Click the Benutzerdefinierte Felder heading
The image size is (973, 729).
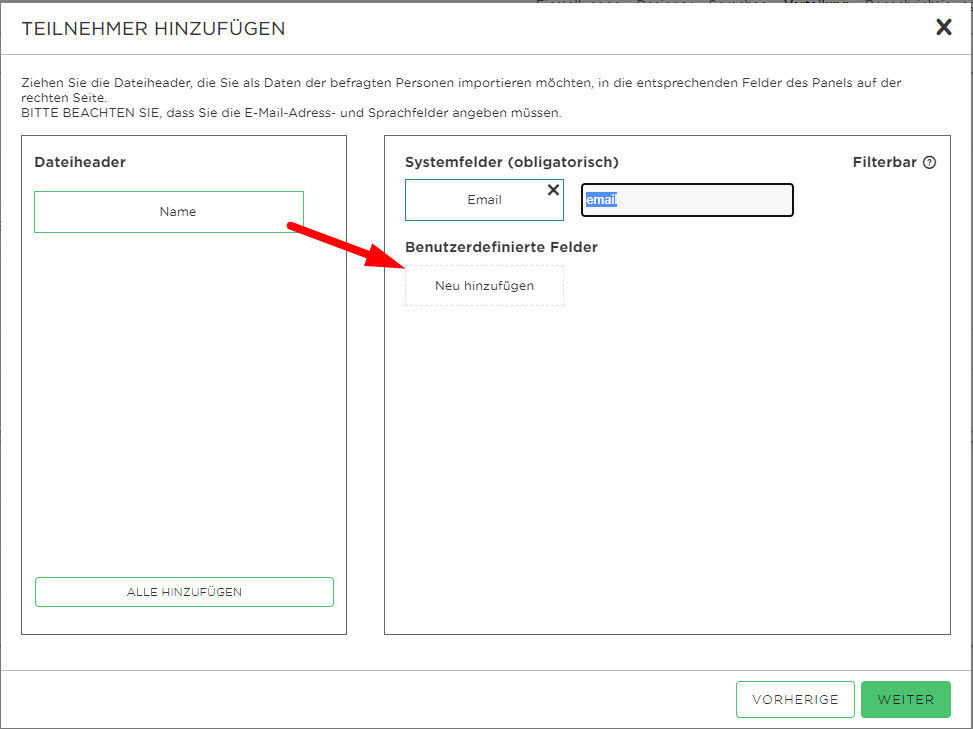pyautogui.click(x=501, y=247)
